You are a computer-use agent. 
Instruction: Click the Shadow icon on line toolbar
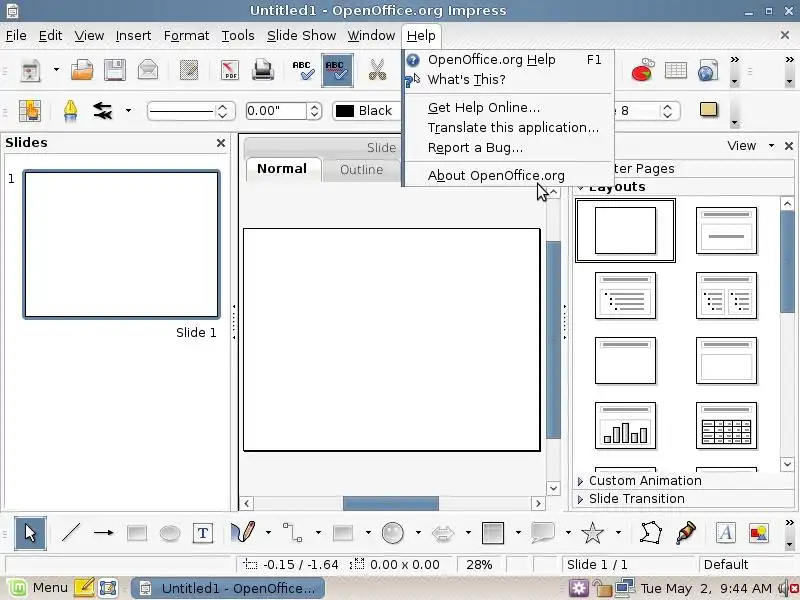click(708, 110)
